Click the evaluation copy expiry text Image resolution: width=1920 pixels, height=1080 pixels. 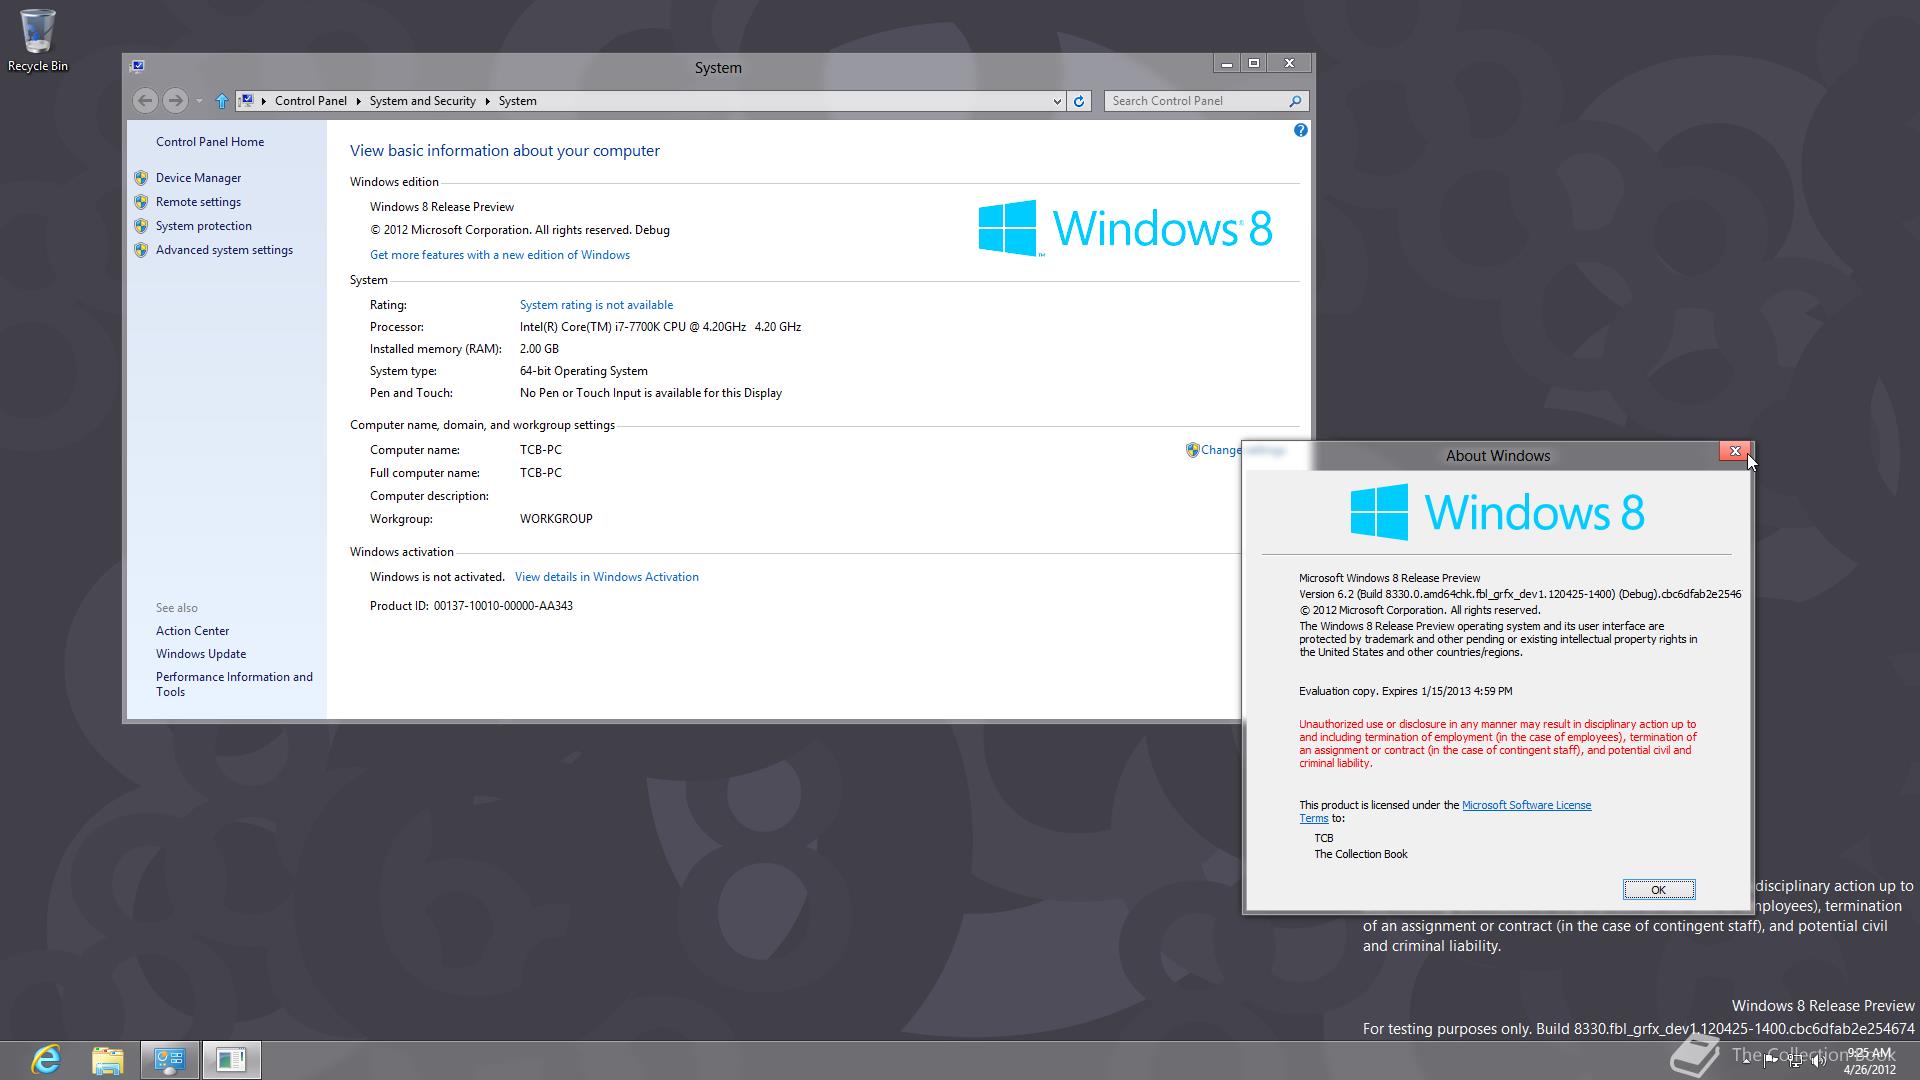pos(1405,691)
